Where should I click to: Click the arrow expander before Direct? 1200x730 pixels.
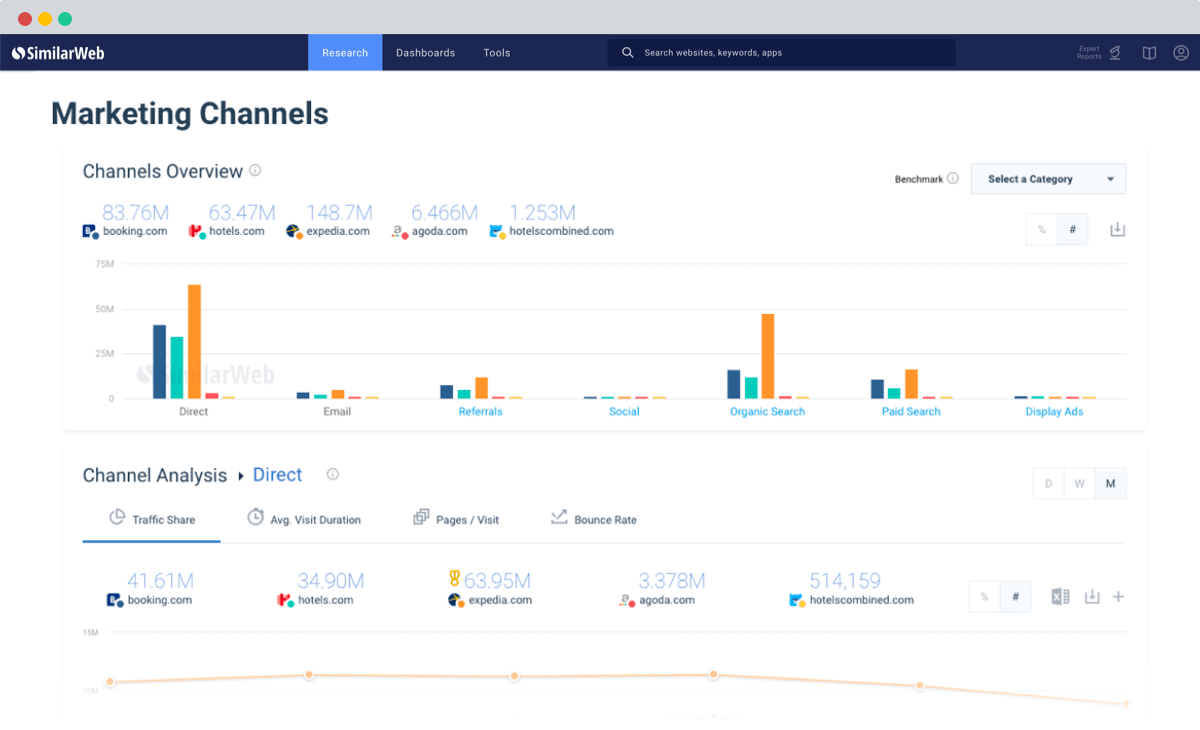pos(241,476)
